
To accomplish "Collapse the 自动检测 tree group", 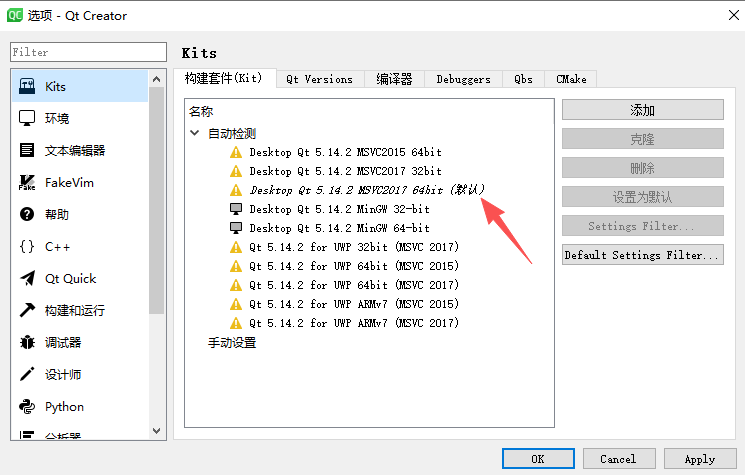I will tap(194, 133).
